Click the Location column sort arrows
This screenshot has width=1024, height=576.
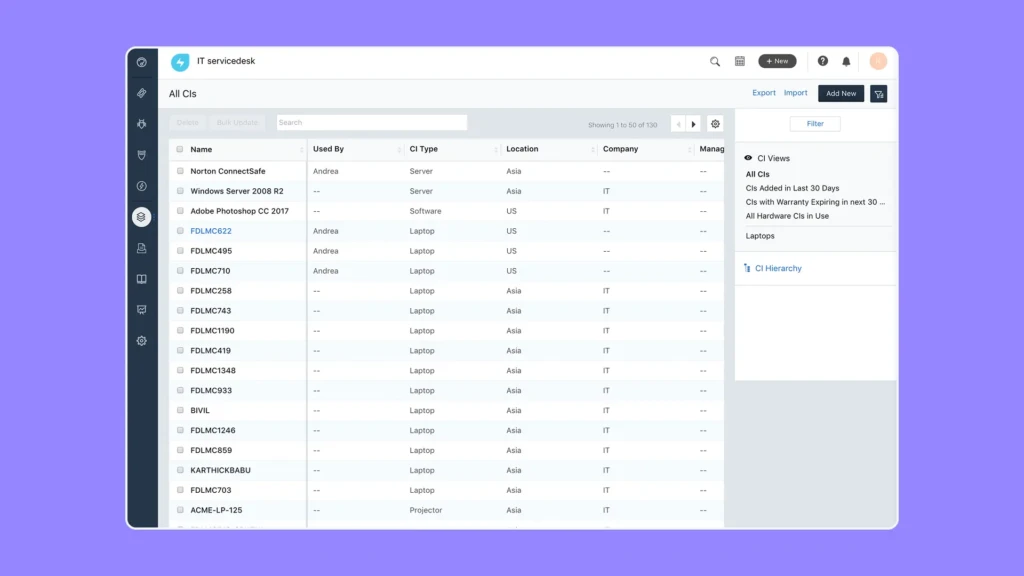click(x=592, y=150)
